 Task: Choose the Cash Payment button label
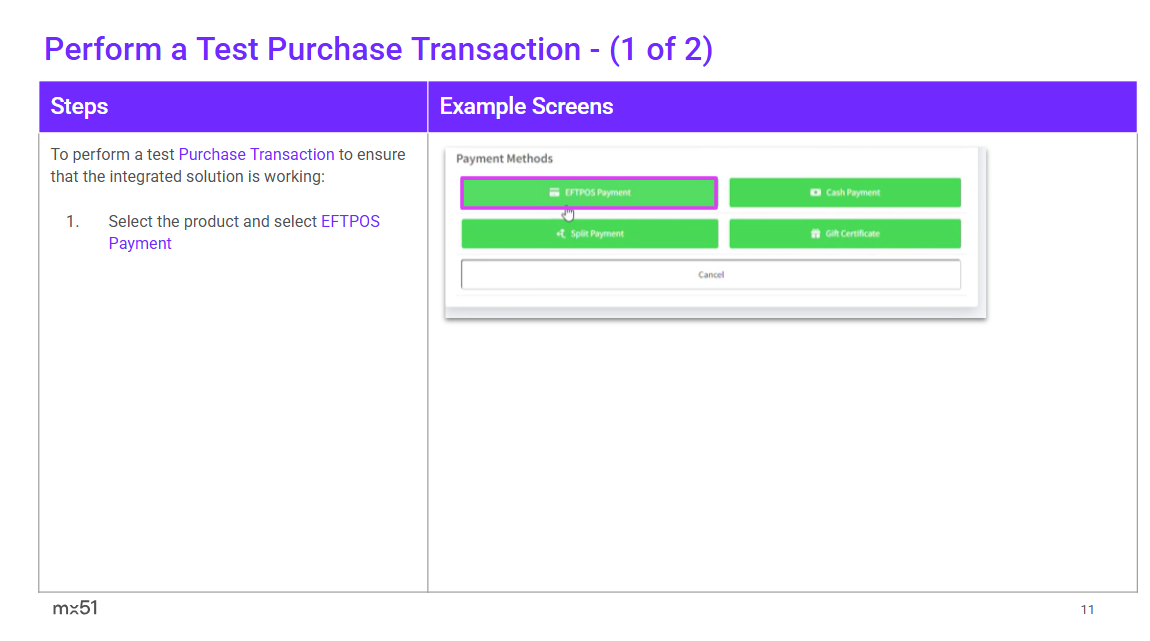coord(853,193)
